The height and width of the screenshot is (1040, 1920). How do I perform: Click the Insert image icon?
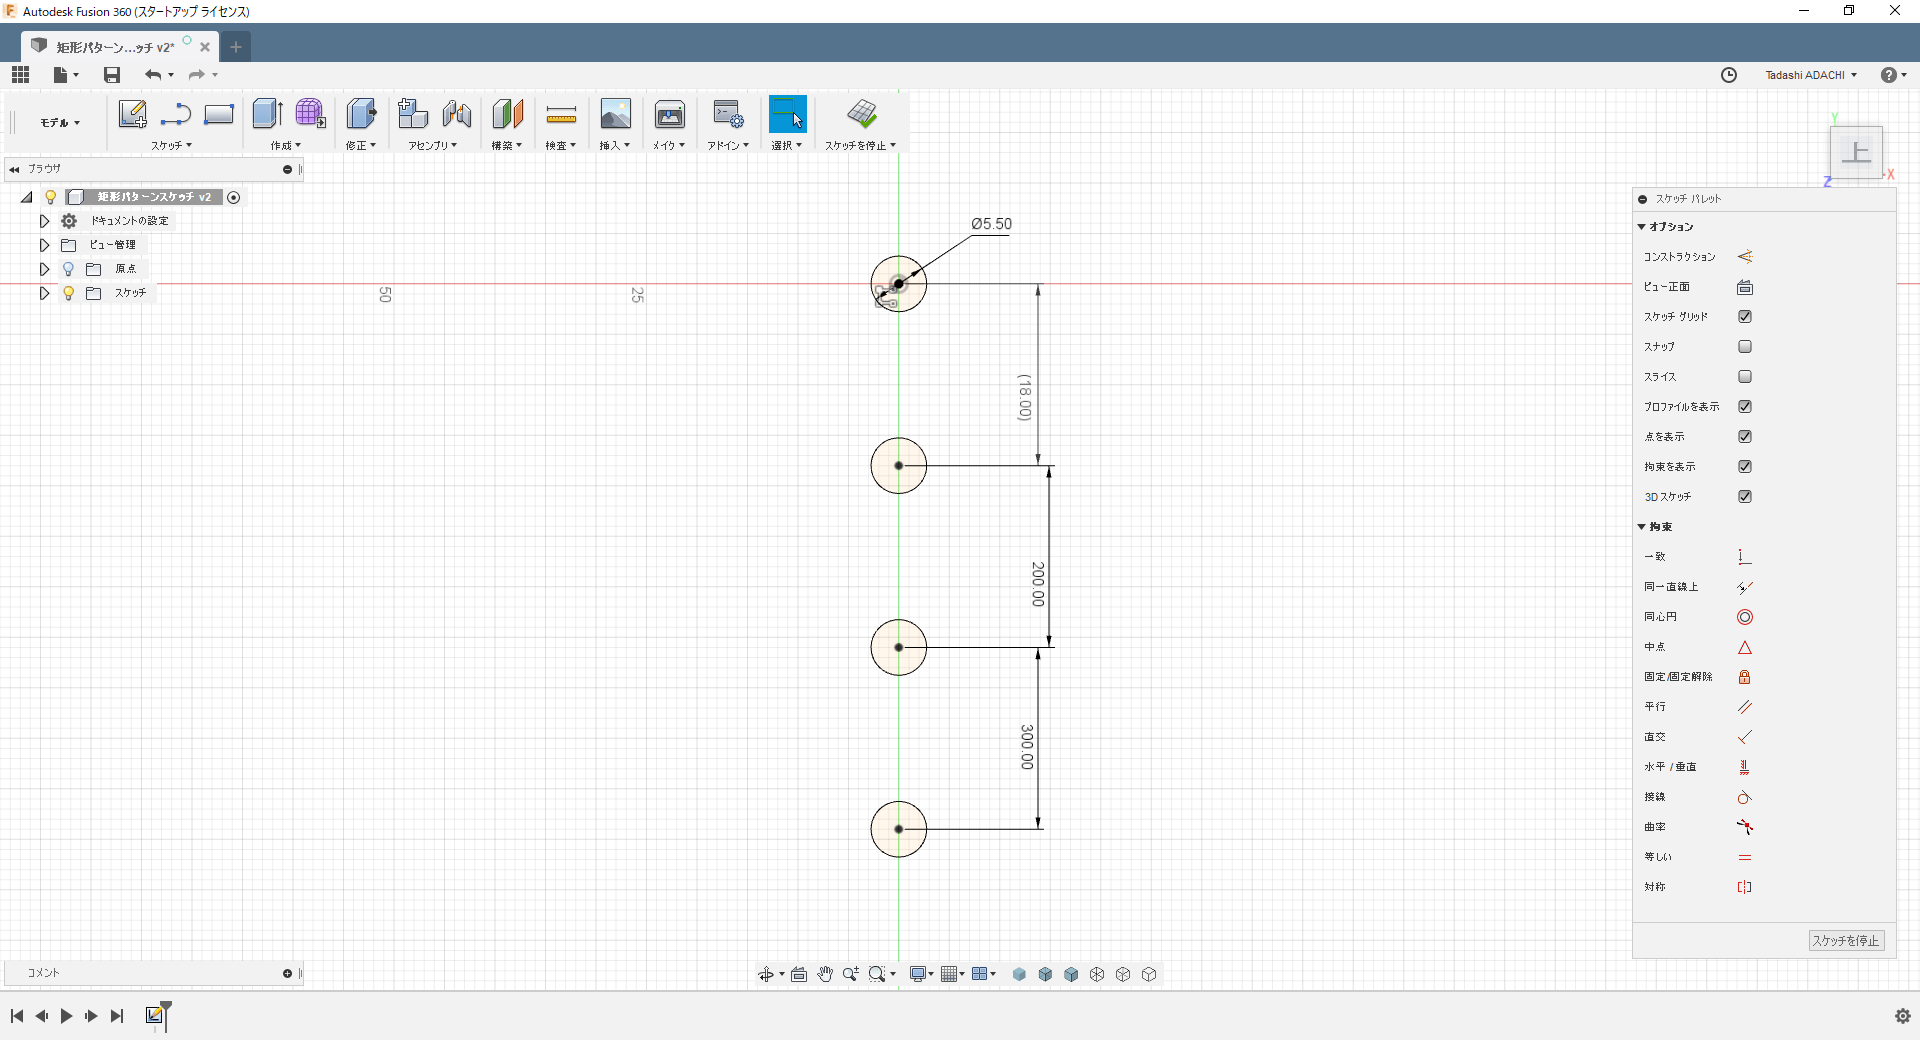tap(615, 114)
